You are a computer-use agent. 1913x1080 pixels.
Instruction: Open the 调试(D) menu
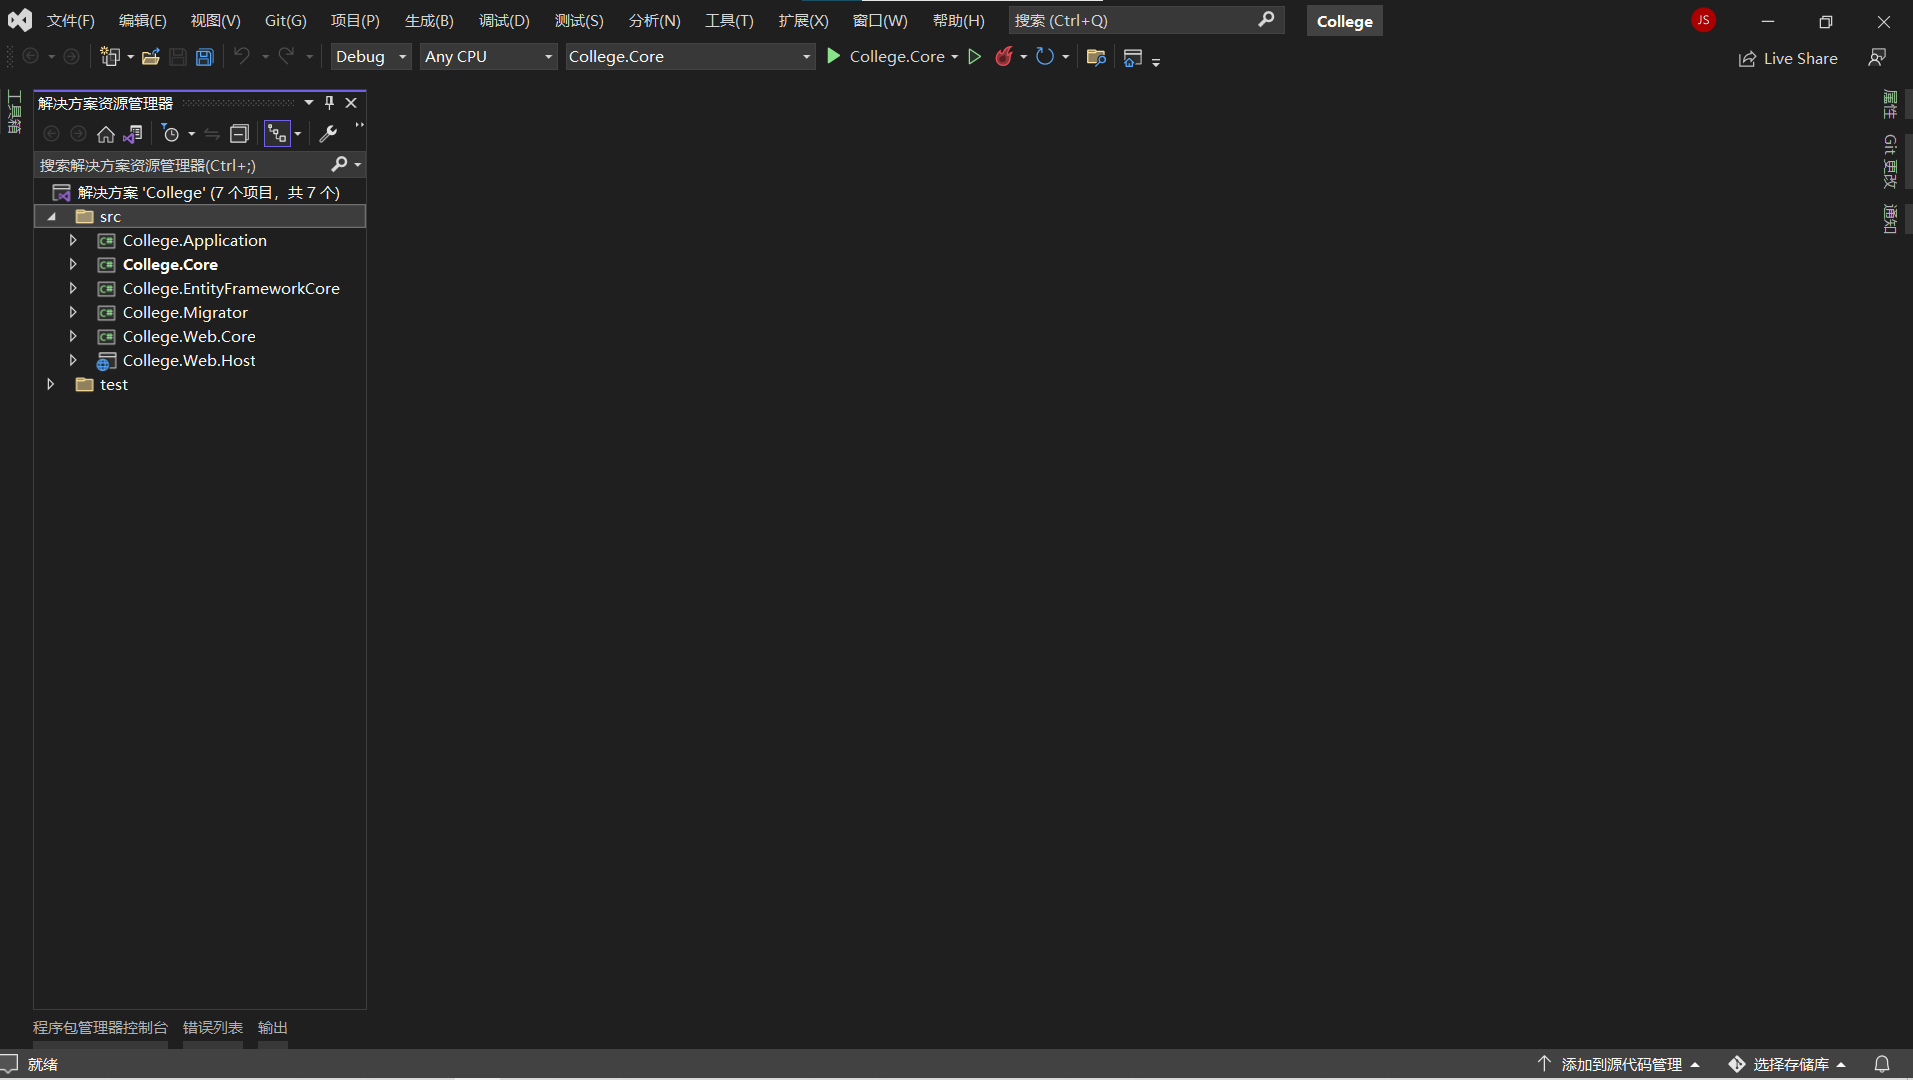click(x=504, y=21)
